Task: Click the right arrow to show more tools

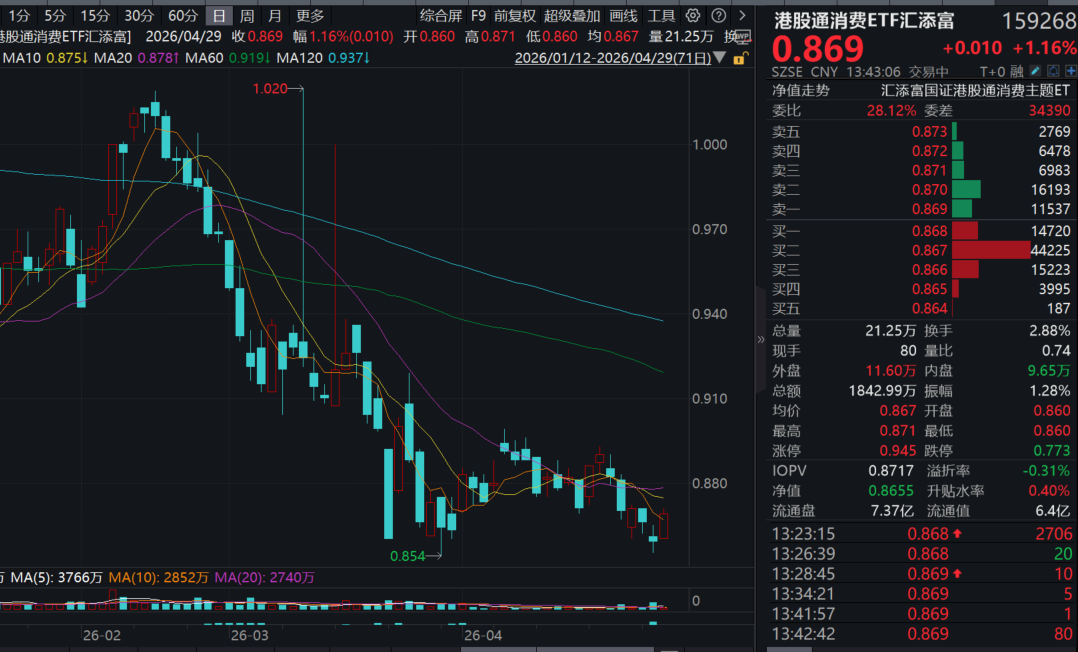Action: (x=741, y=16)
